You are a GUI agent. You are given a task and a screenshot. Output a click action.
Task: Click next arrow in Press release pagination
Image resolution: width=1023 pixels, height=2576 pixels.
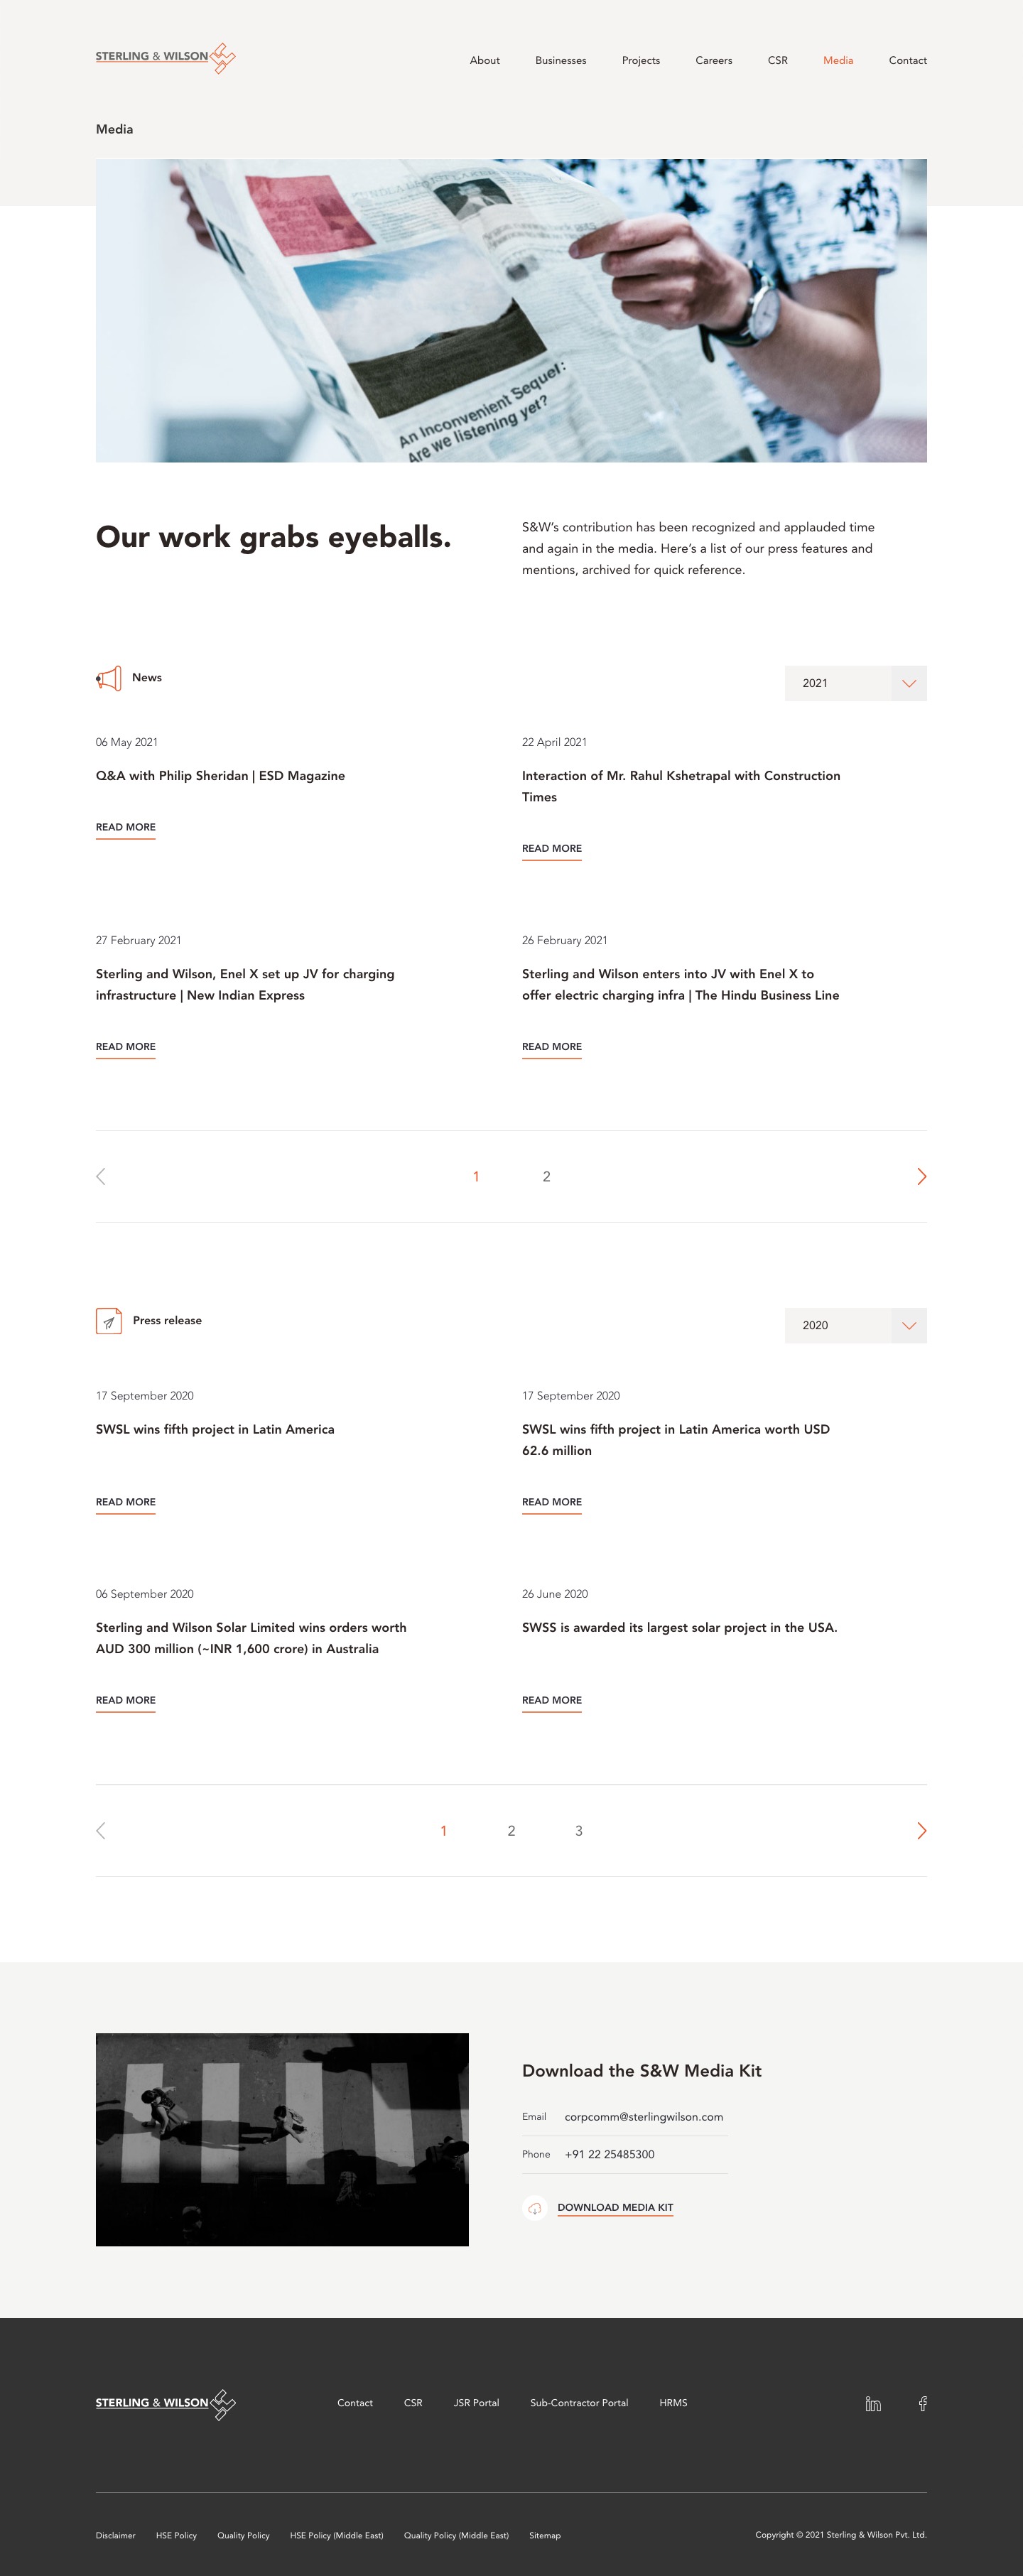click(x=921, y=1830)
